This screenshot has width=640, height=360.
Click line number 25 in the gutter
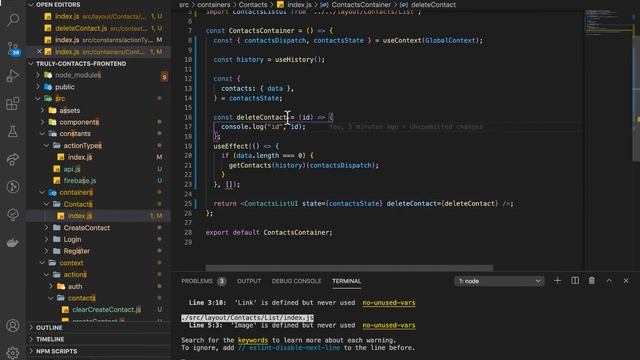click(x=188, y=204)
